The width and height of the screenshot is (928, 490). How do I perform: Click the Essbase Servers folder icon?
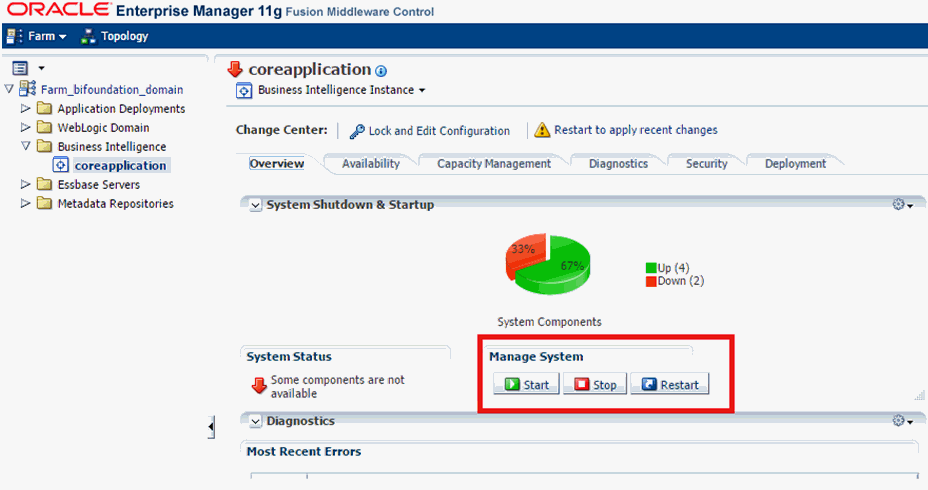(x=44, y=184)
